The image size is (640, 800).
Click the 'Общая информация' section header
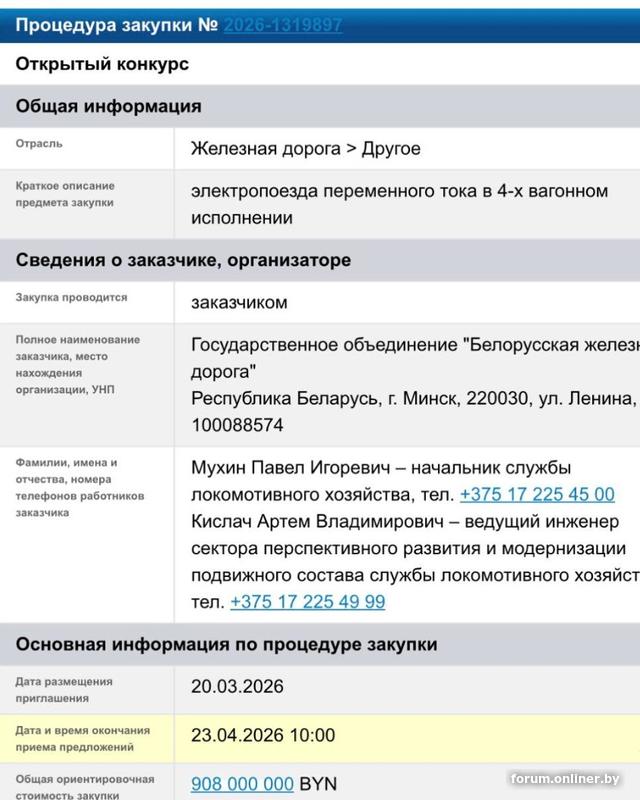[x=320, y=106]
